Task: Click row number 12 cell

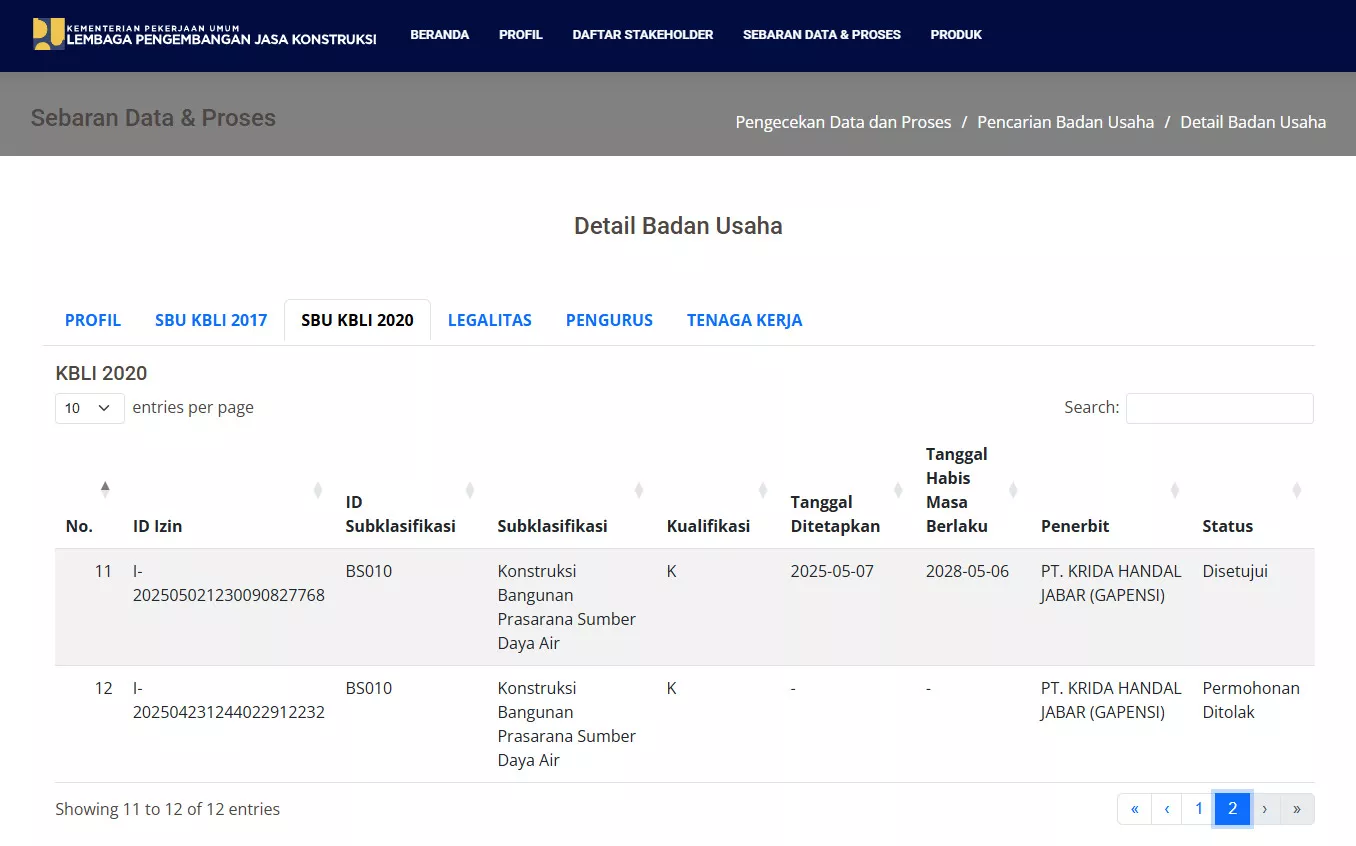Action: pyautogui.click(x=104, y=688)
